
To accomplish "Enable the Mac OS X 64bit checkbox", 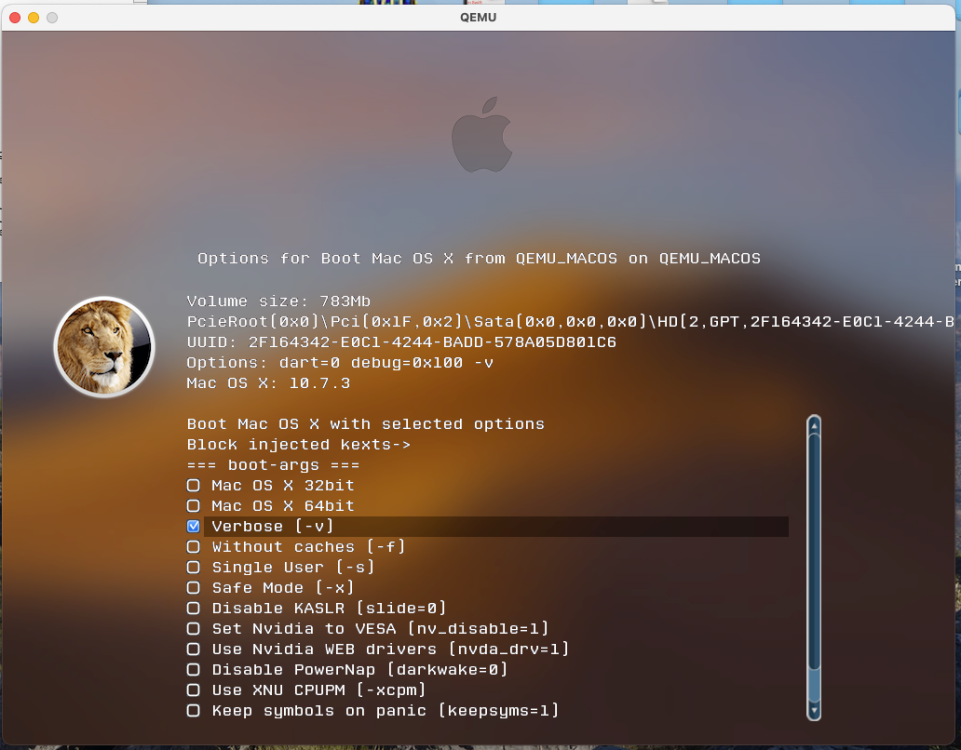I will click(x=194, y=506).
